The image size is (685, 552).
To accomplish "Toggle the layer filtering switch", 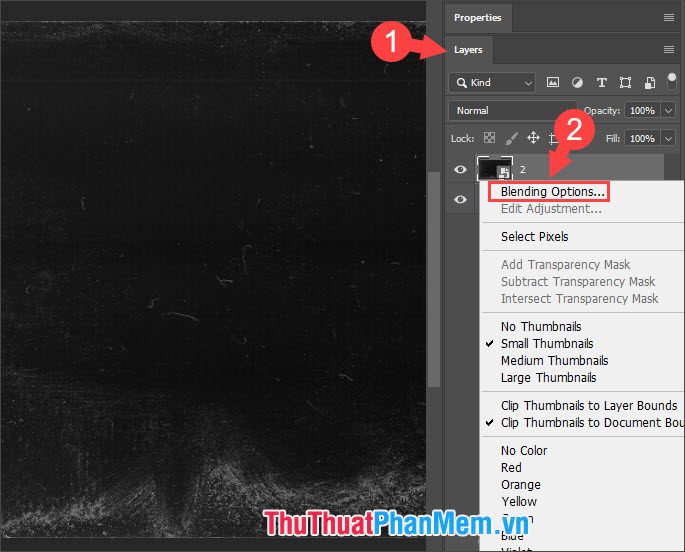I will pyautogui.click(x=672, y=80).
